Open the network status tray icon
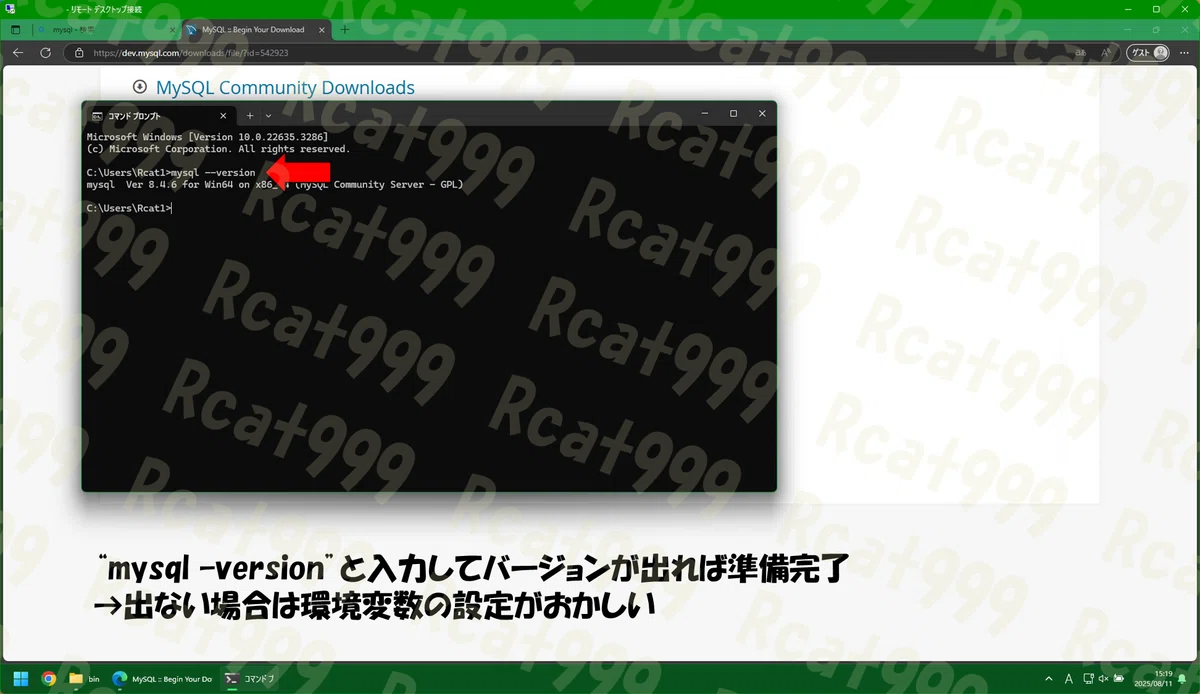Image resolution: width=1200 pixels, height=694 pixels. coord(1089,678)
